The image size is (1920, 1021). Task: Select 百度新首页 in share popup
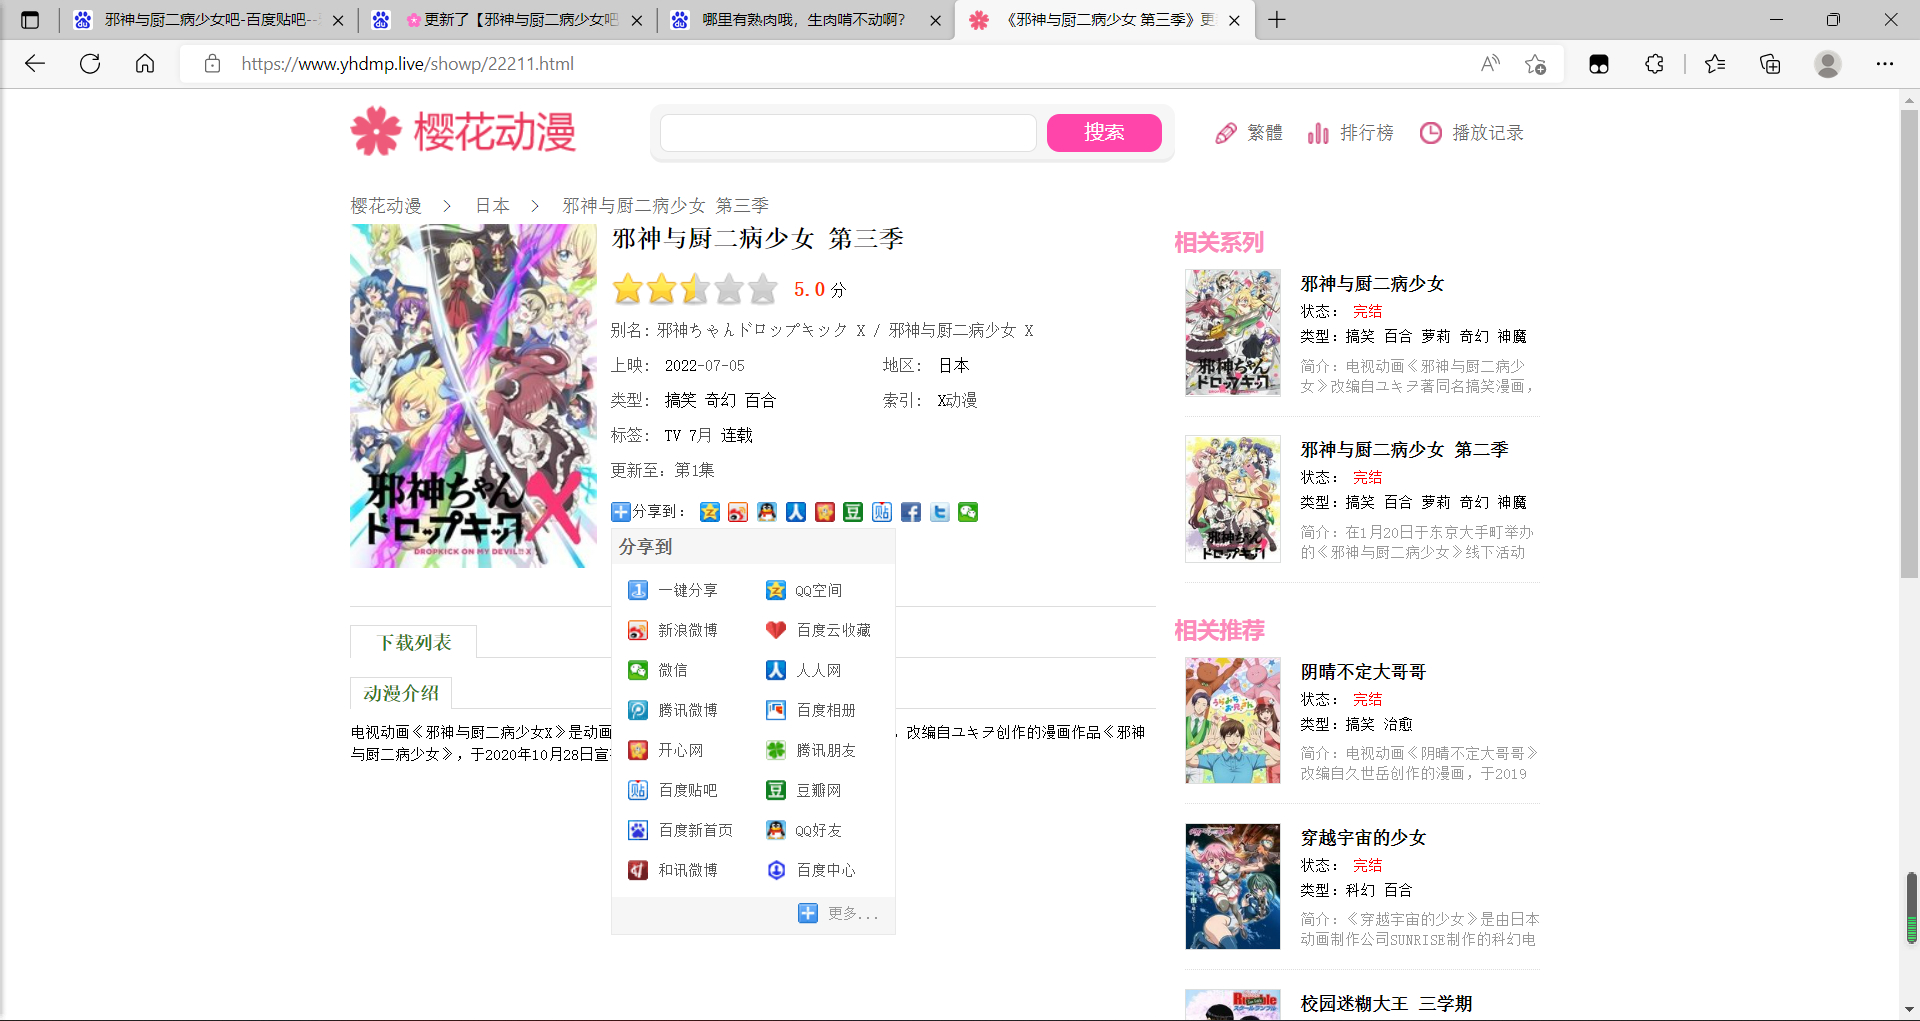[x=681, y=830]
